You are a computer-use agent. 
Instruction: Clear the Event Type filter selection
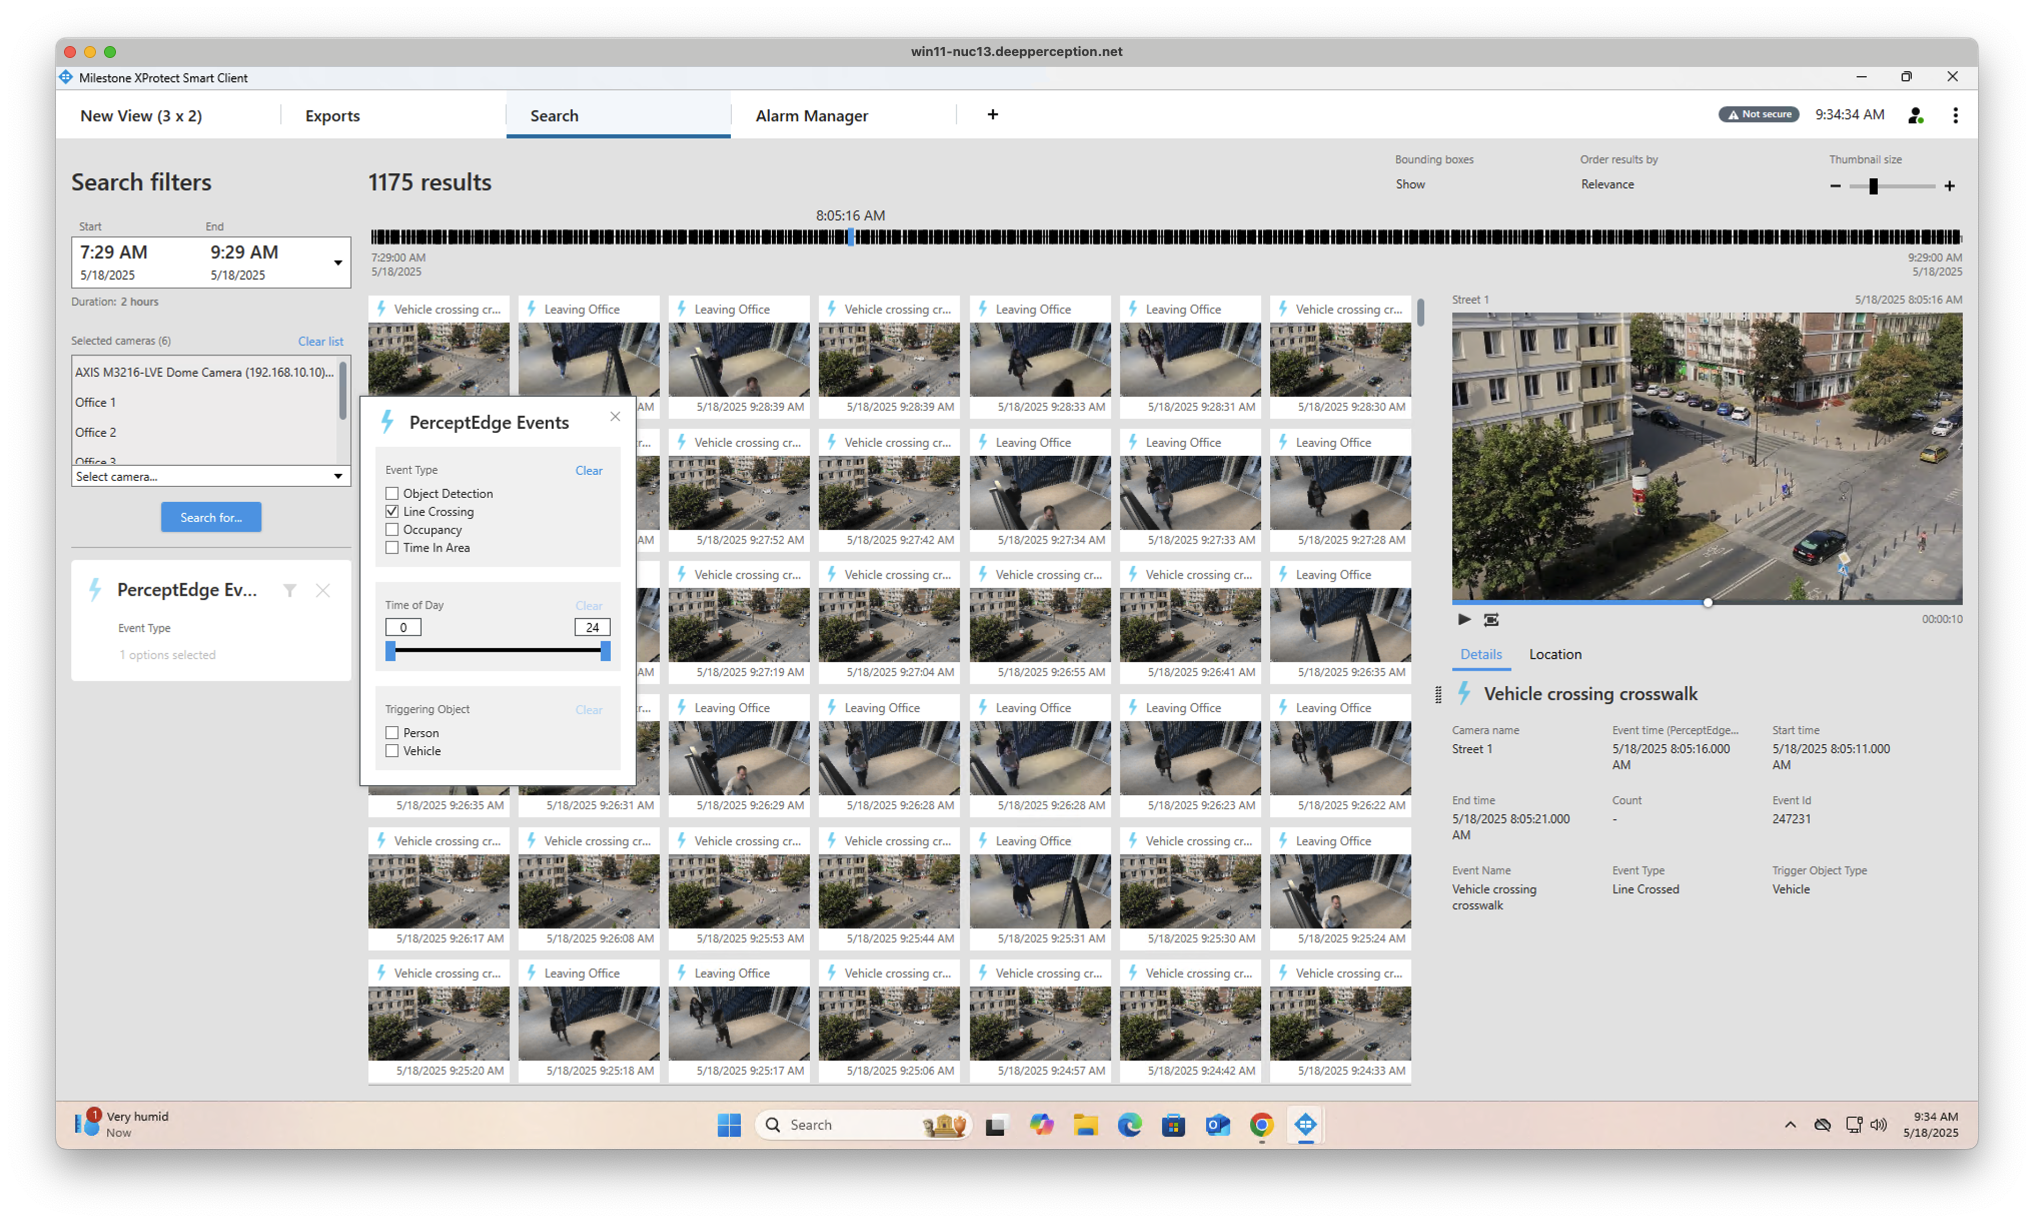click(588, 470)
